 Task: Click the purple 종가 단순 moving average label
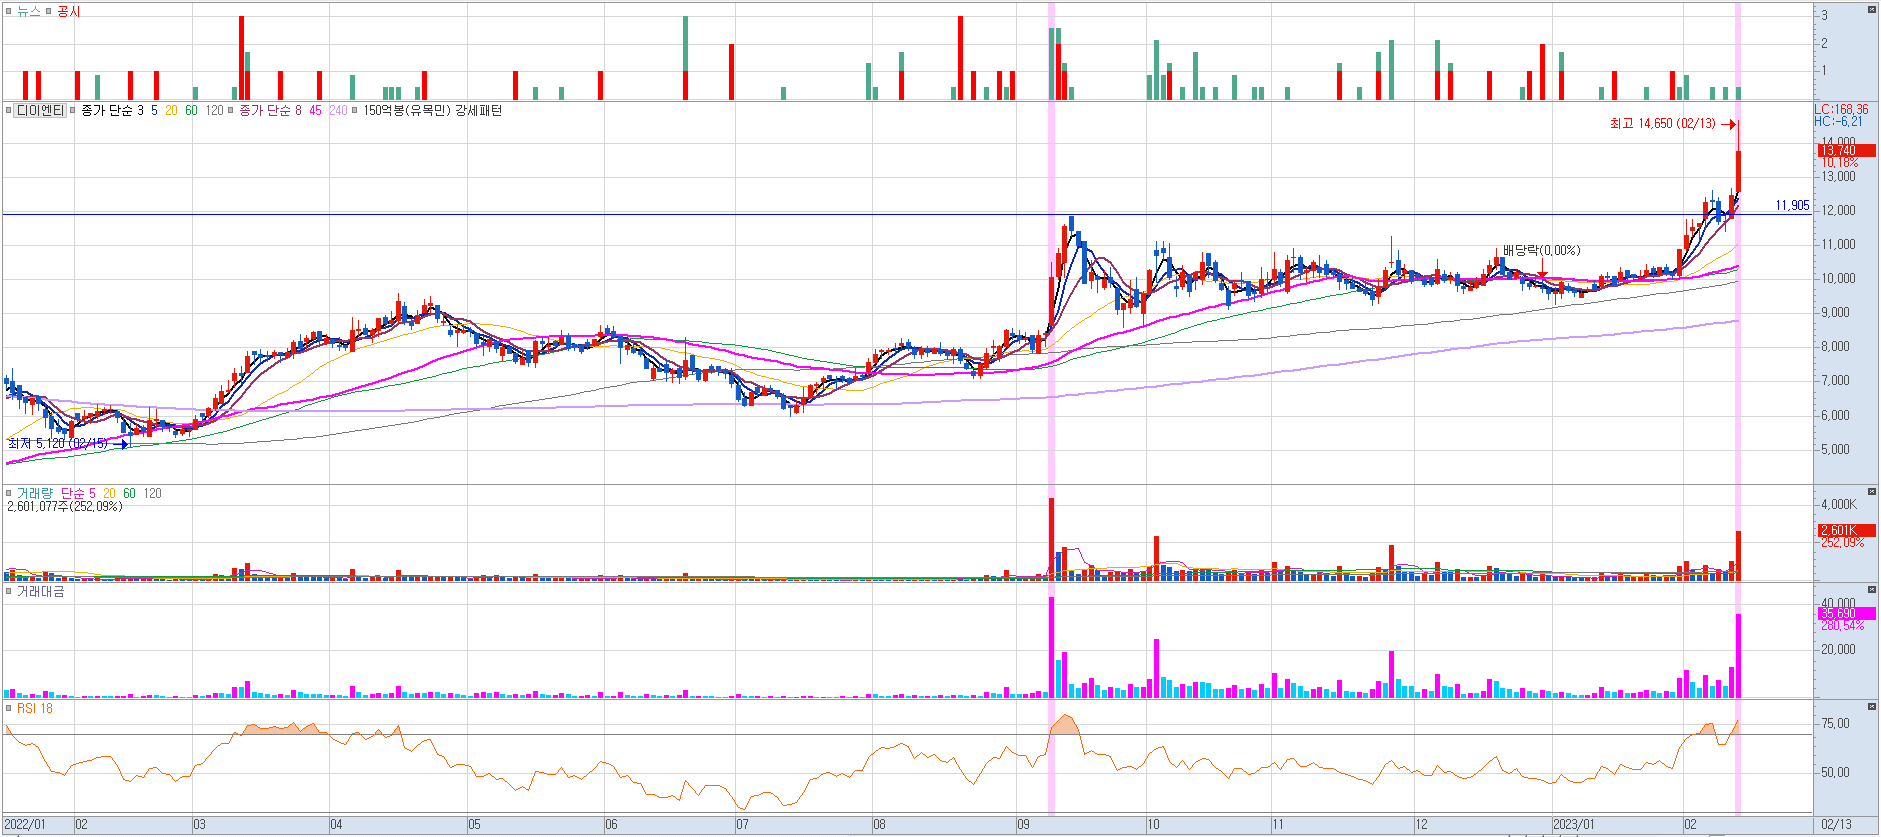click(x=265, y=111)
